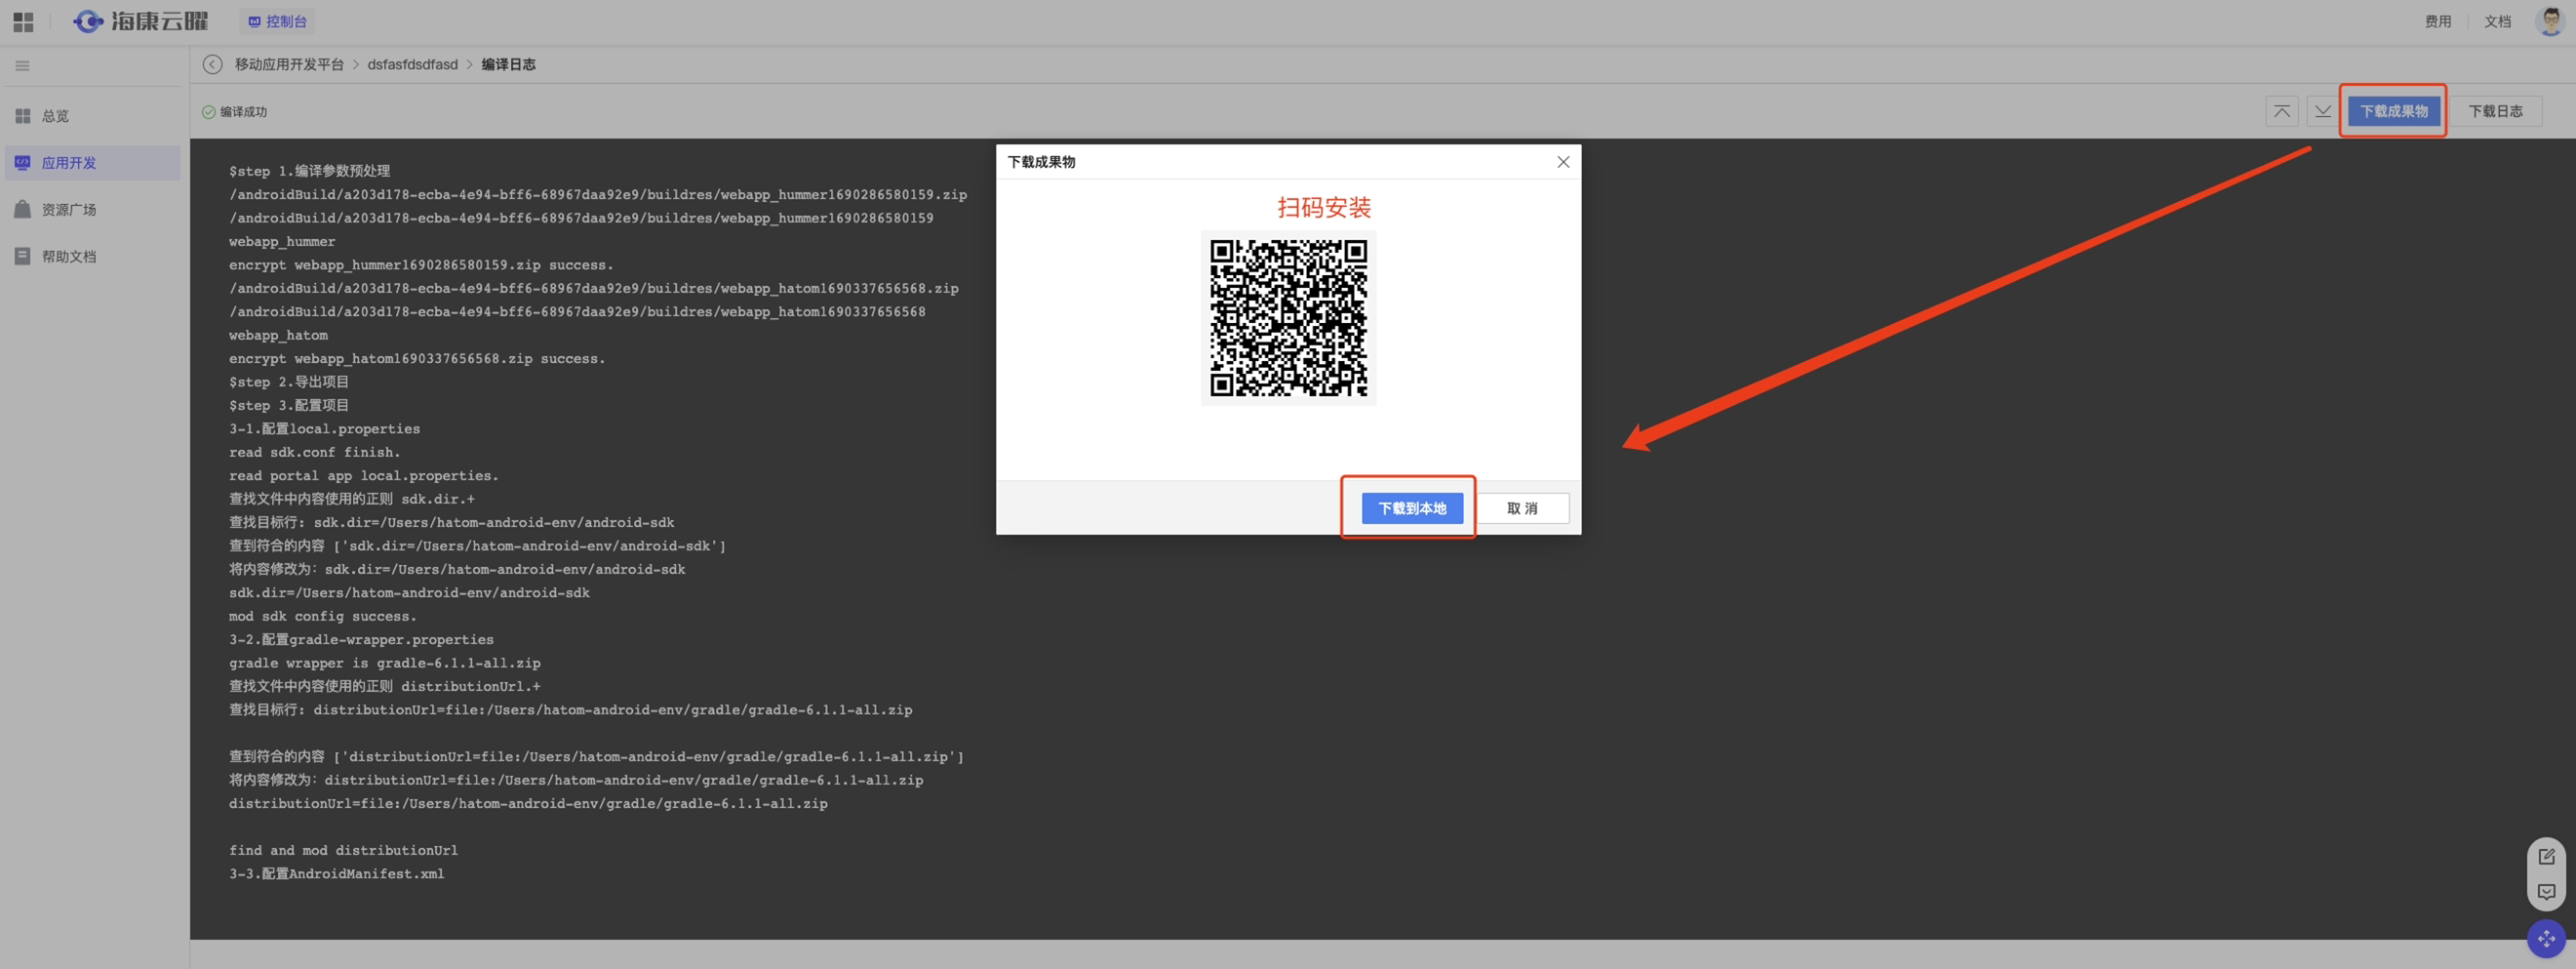Viewport: 2576px width, 969px height.
Task: Open the app grid launcher icon
Action: pos(23,22)
